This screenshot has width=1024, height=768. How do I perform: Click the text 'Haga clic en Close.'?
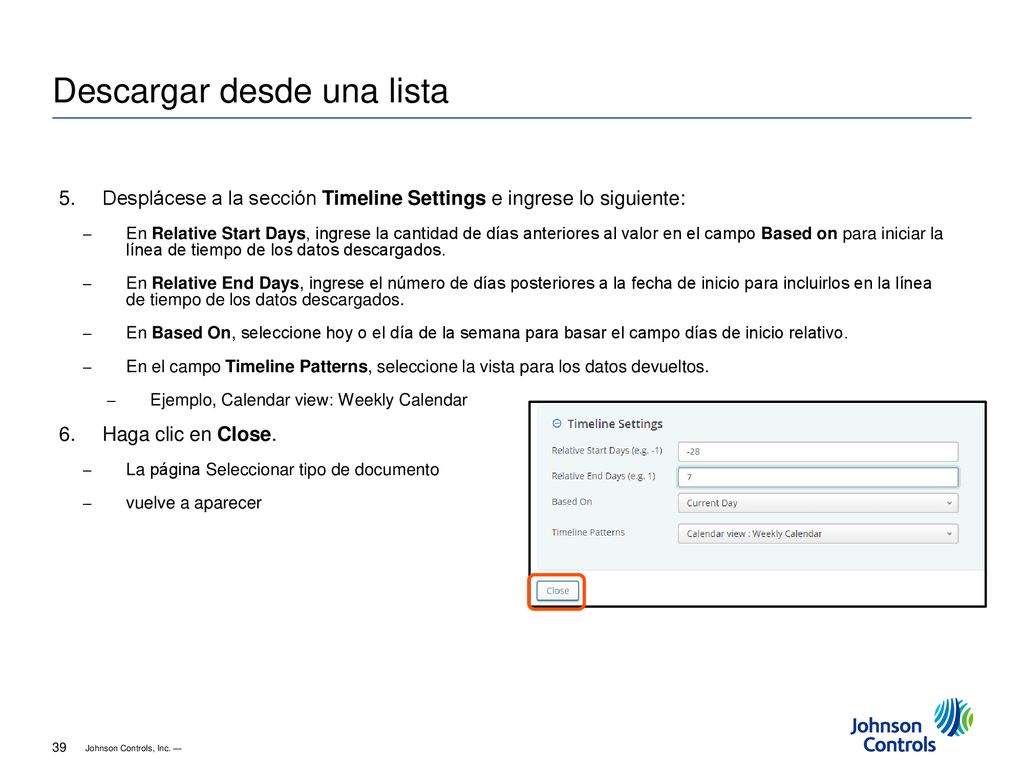pos(189,434)
